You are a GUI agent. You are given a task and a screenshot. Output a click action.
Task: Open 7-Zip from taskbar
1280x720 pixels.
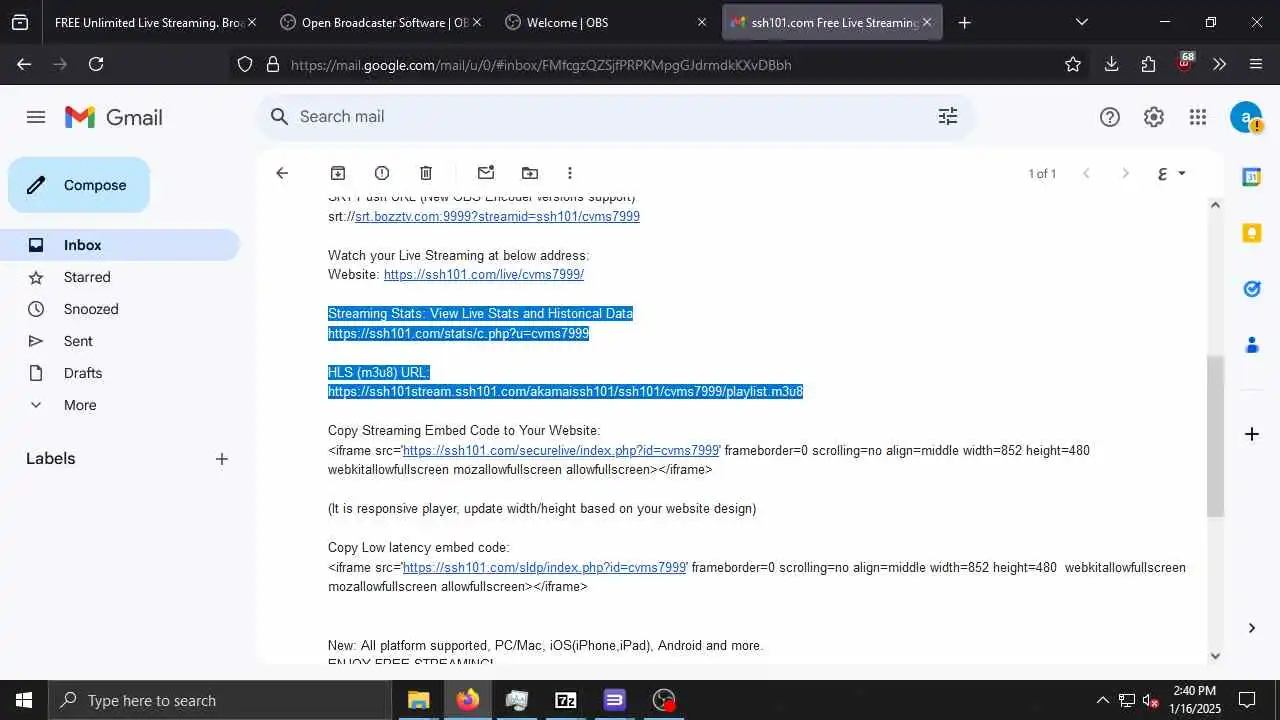(566, 700)
